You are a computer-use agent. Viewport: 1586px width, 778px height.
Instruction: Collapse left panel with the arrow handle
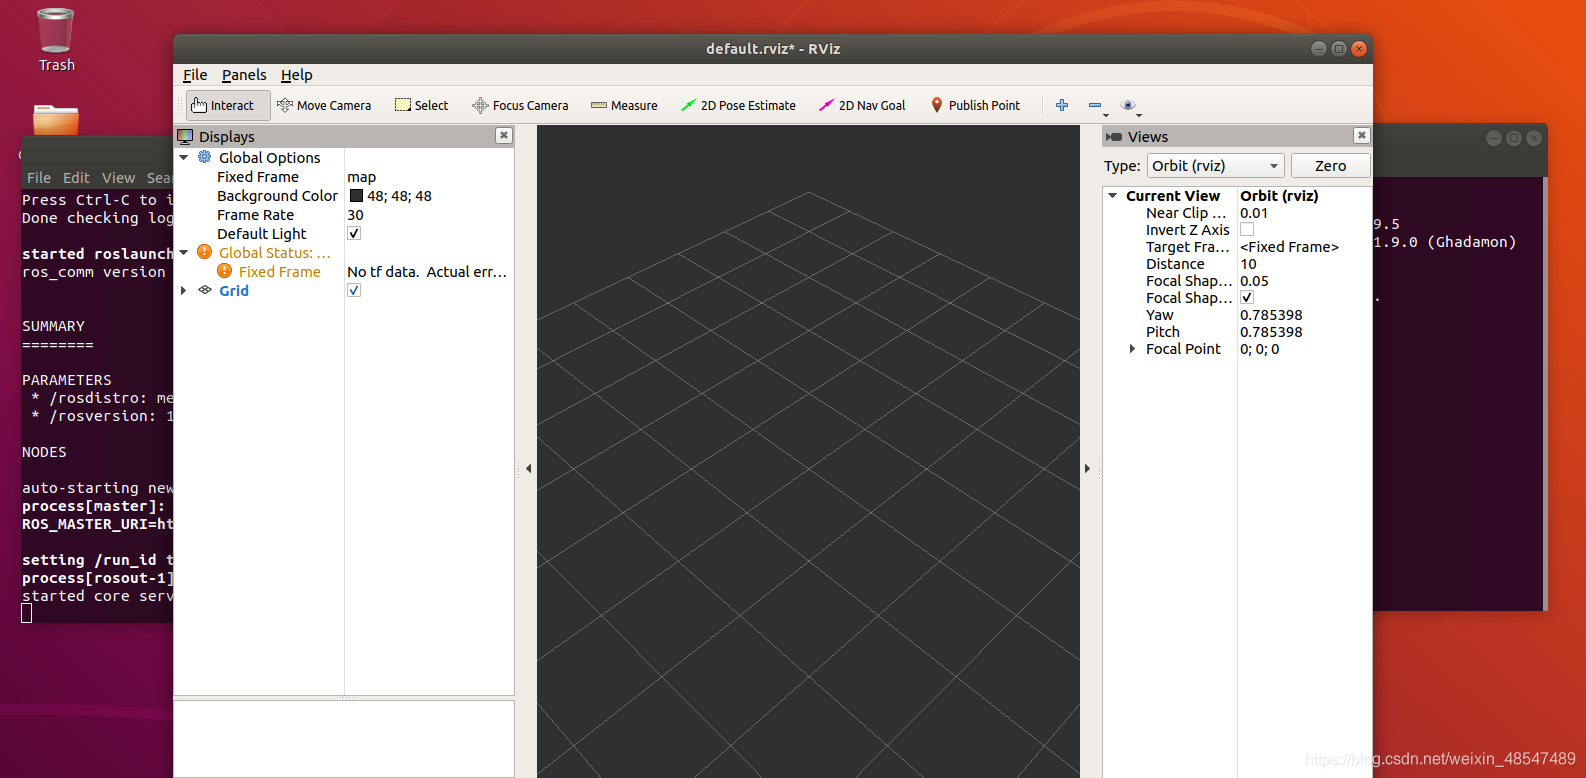[528, 468]
